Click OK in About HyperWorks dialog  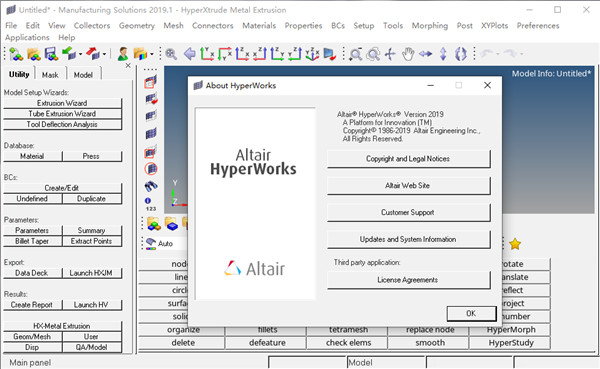(471, 313)
